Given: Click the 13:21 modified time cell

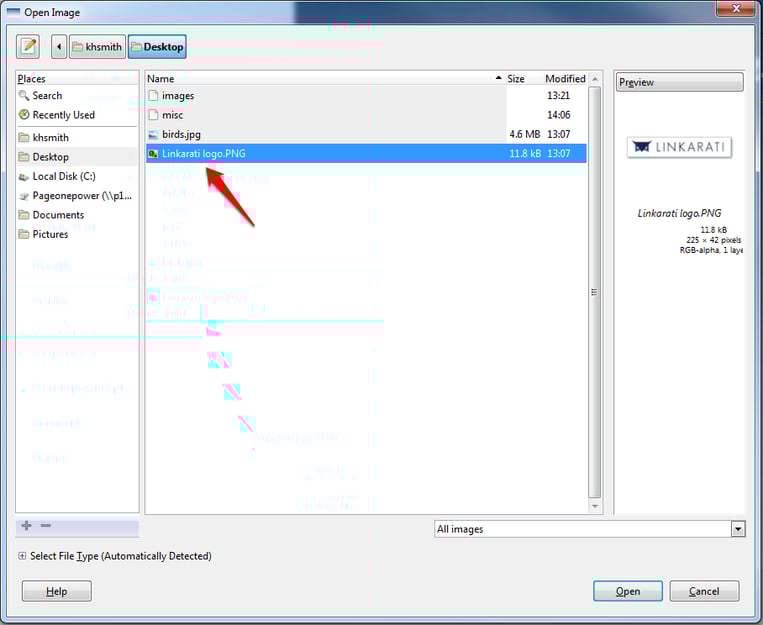Looking at the screenshot, I should 559,95.
